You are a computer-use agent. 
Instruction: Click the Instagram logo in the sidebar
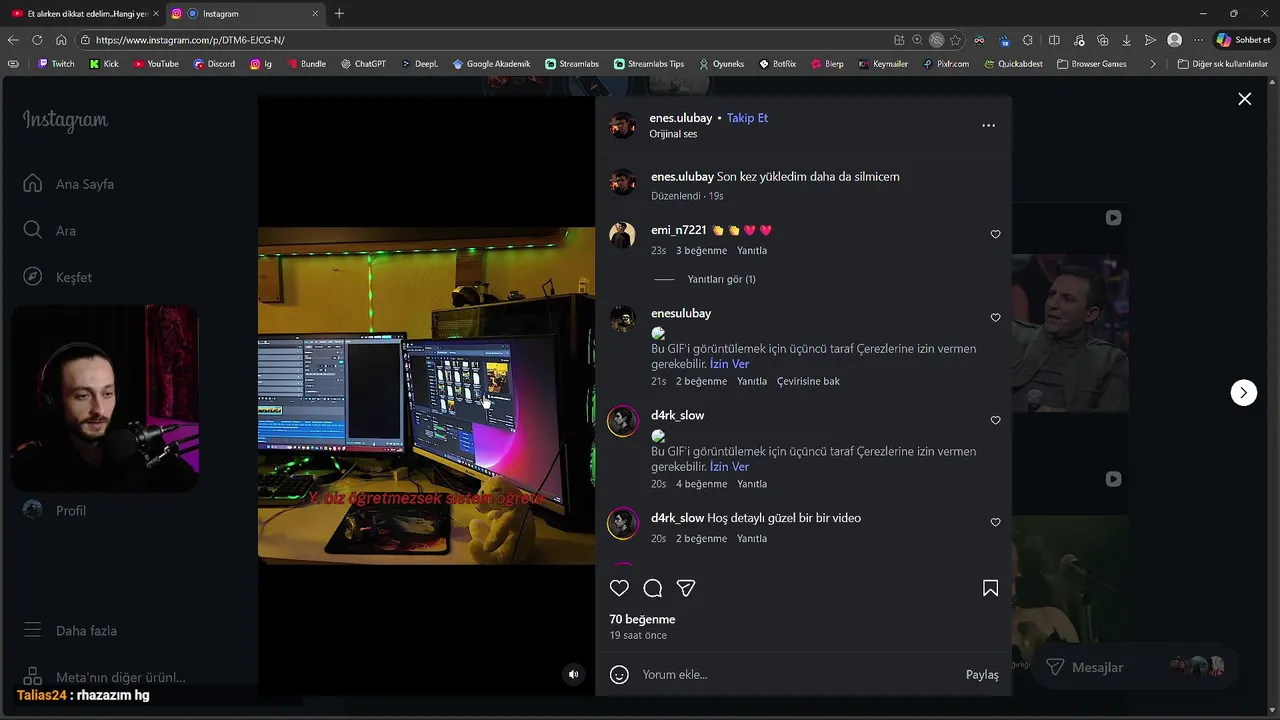65,120
